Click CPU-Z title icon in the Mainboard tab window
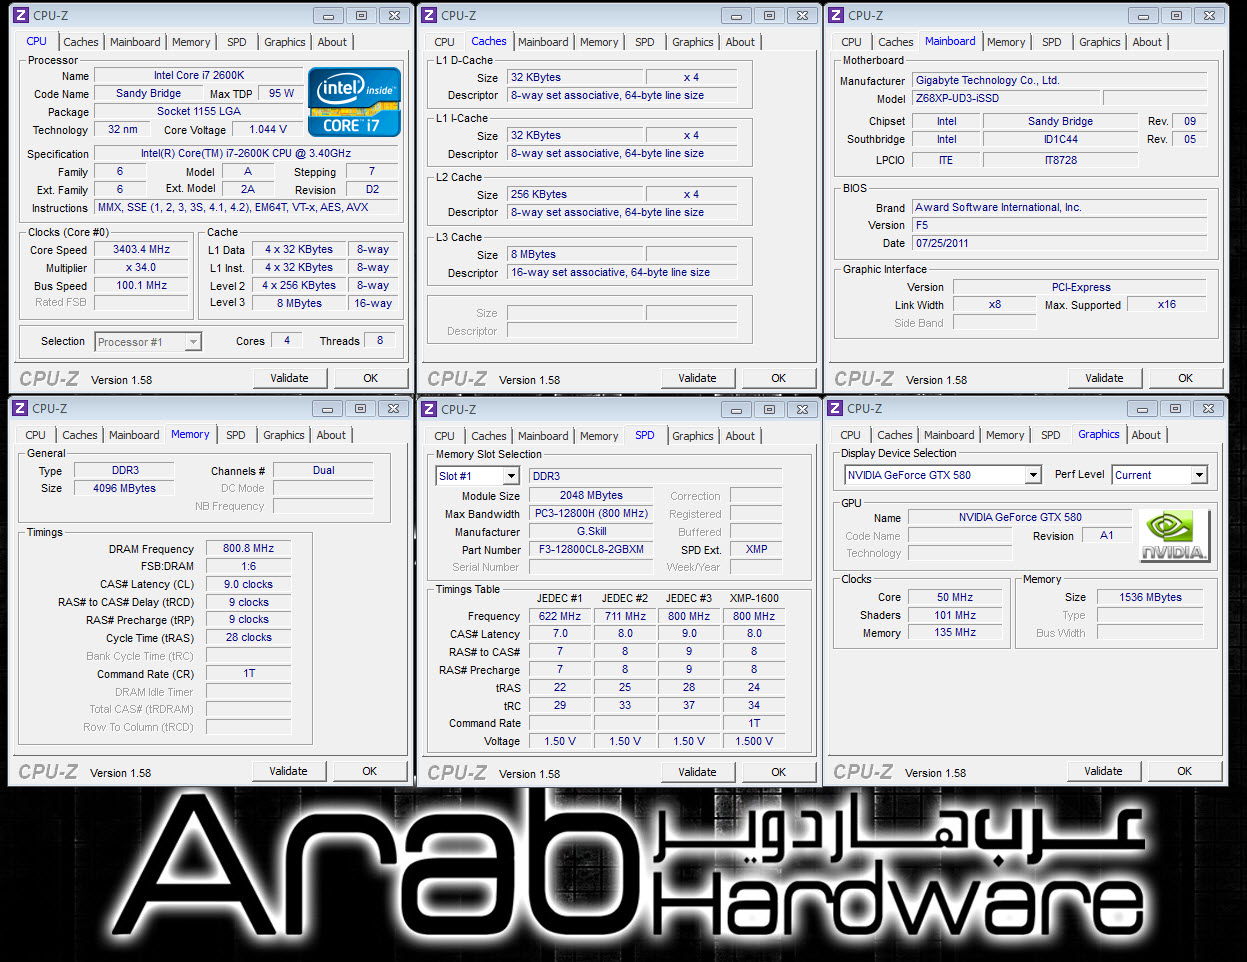 tap(836, 15)
